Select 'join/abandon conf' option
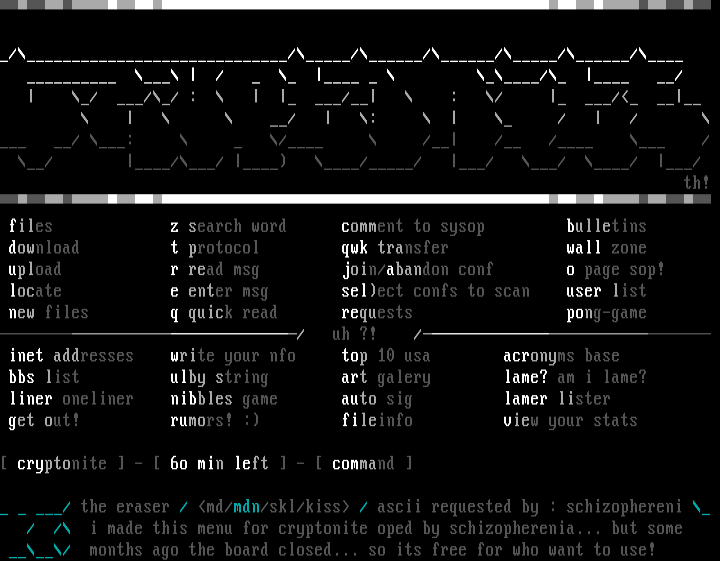 tap(416, 270)
